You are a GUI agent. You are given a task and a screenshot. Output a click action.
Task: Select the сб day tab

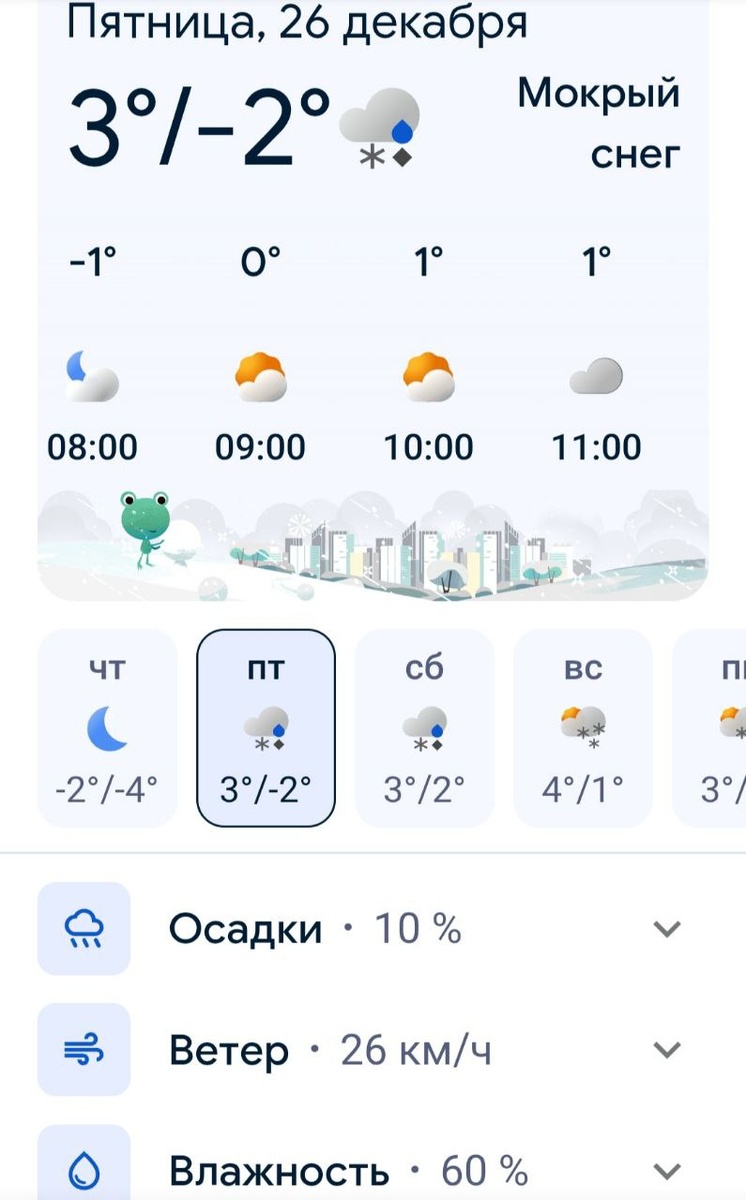424,728
